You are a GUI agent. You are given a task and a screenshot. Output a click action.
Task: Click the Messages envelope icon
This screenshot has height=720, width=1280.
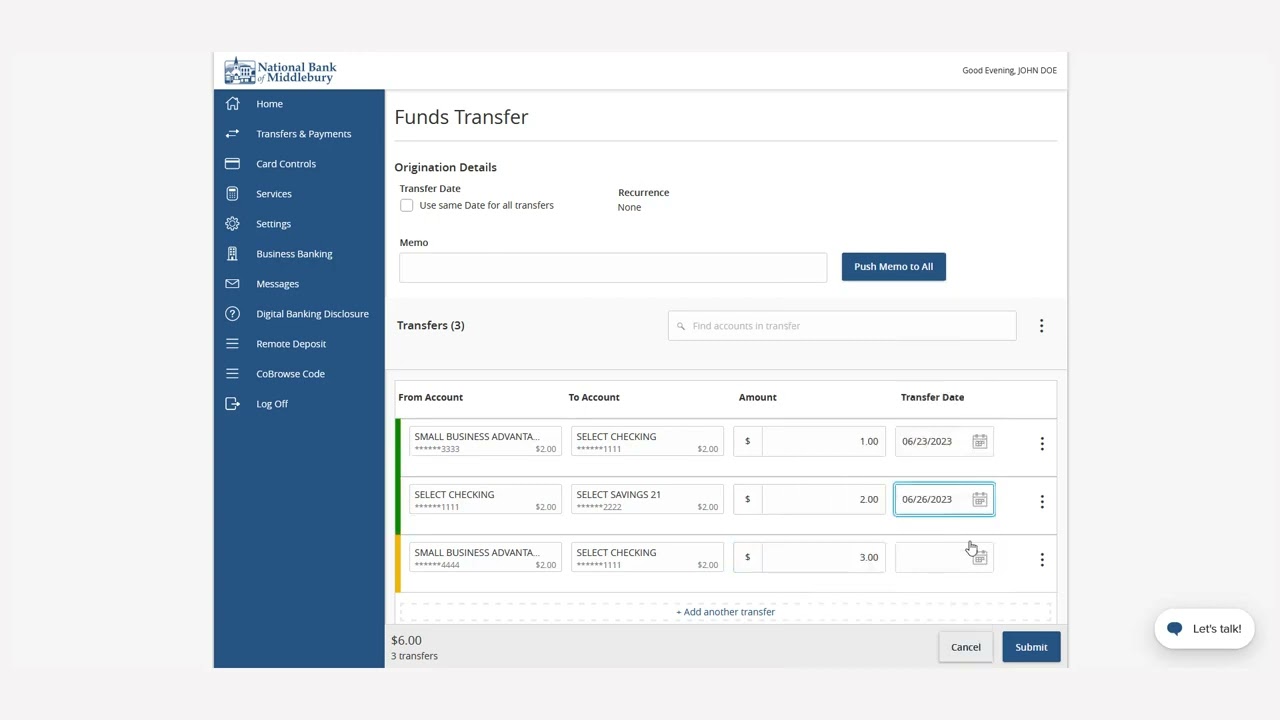[232, 284]
